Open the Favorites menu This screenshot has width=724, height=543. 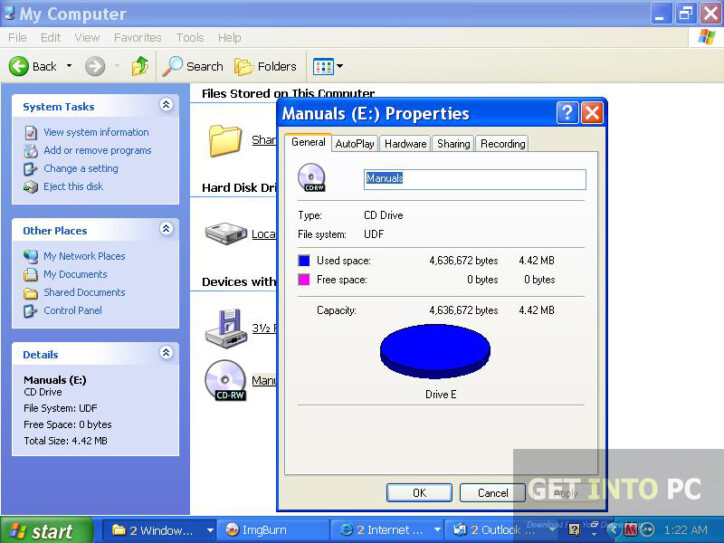pos(138,37)
